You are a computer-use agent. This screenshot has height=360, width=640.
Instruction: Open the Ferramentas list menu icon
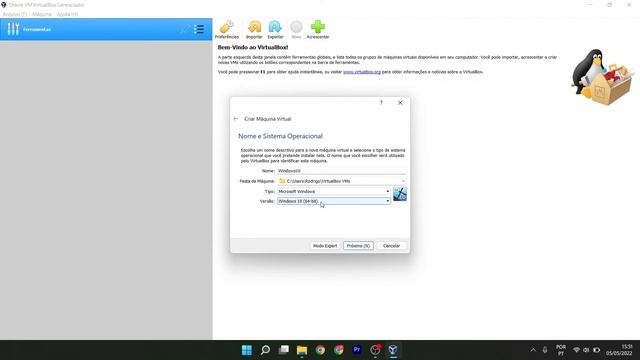click(x=199, y=29)
